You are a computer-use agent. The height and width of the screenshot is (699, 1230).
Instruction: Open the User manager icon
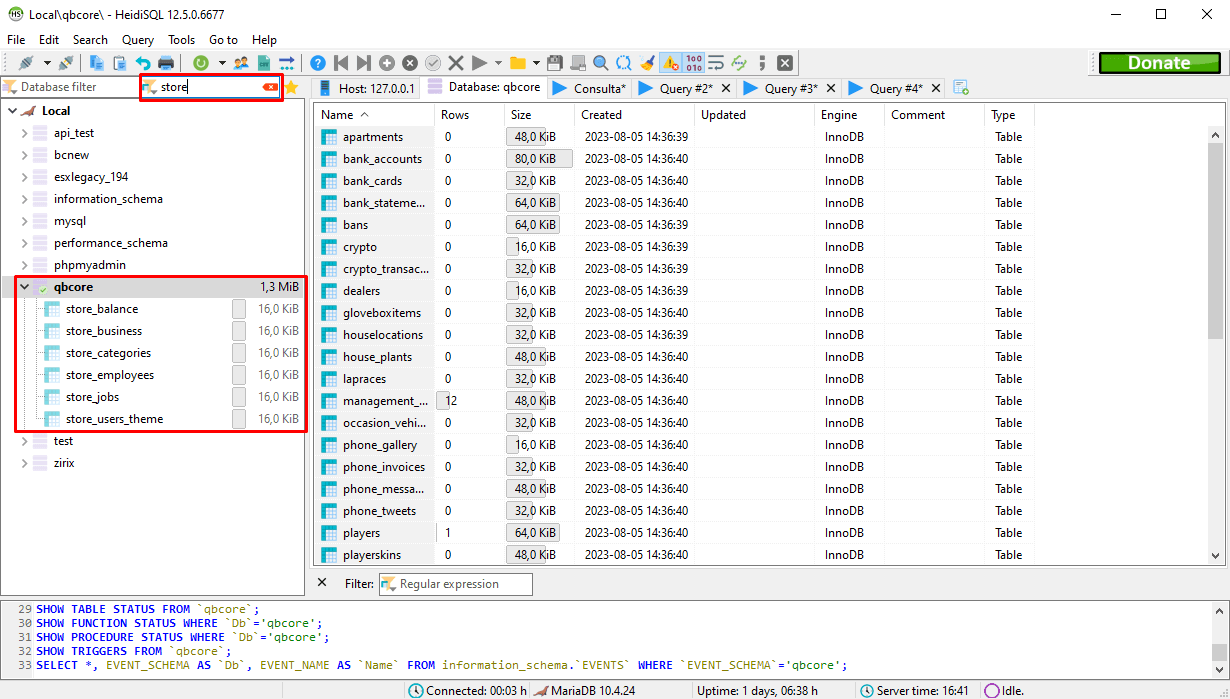point(241,63)
